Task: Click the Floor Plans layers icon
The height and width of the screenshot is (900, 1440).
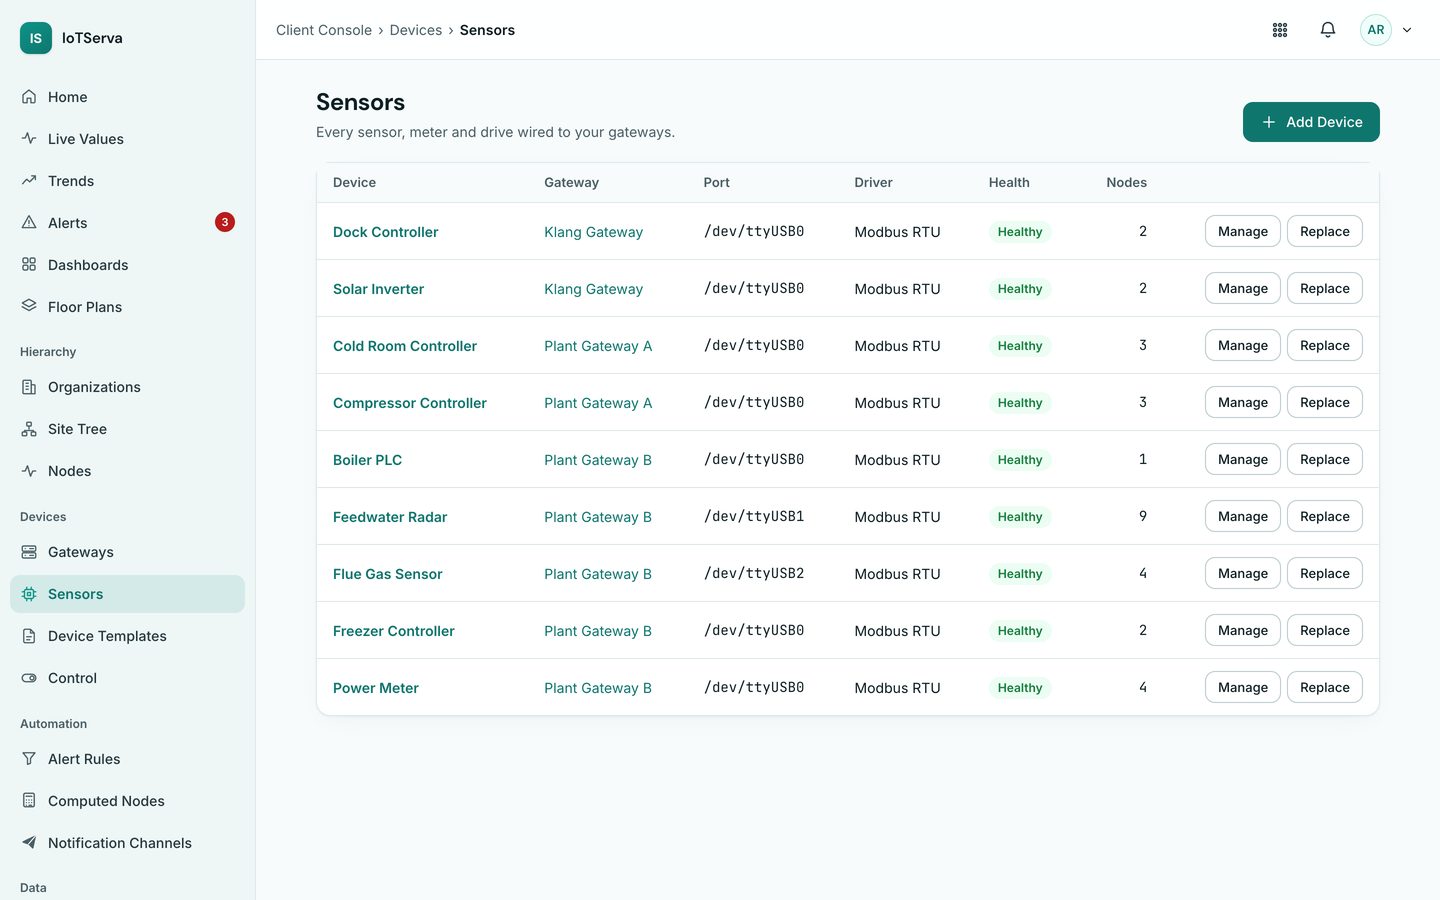Action: pyautogui.click(x=29, y=307)
